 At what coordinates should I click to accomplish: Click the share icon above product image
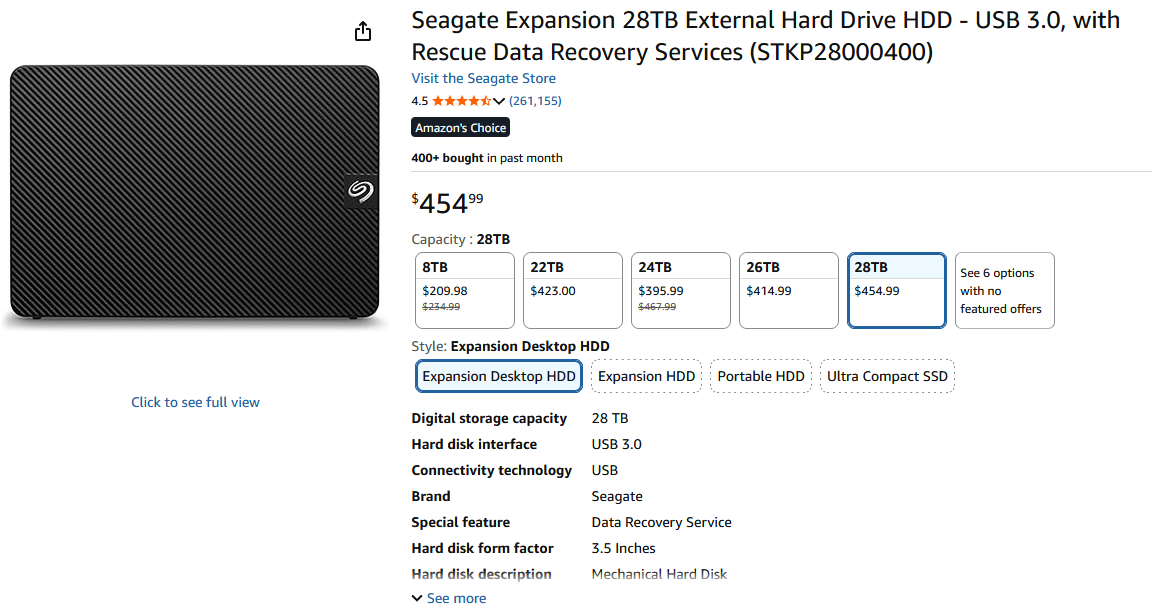pos(363,32)
